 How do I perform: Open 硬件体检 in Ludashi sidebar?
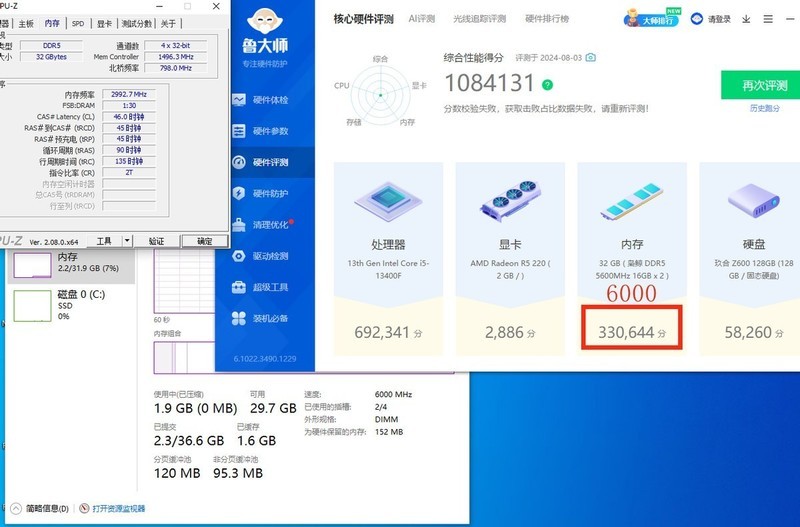pos(261,100)
